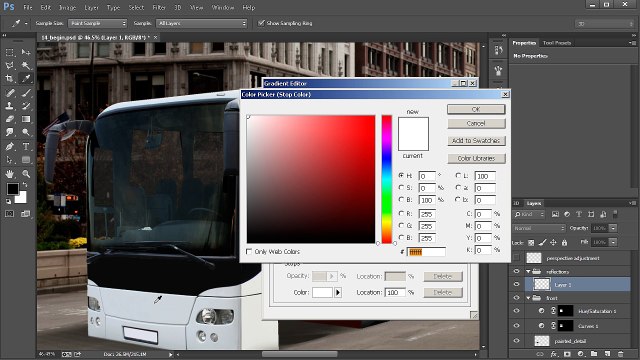The image size is (640, 360).
Task: Select the Type tool
Action: click(x=26, y=146)
